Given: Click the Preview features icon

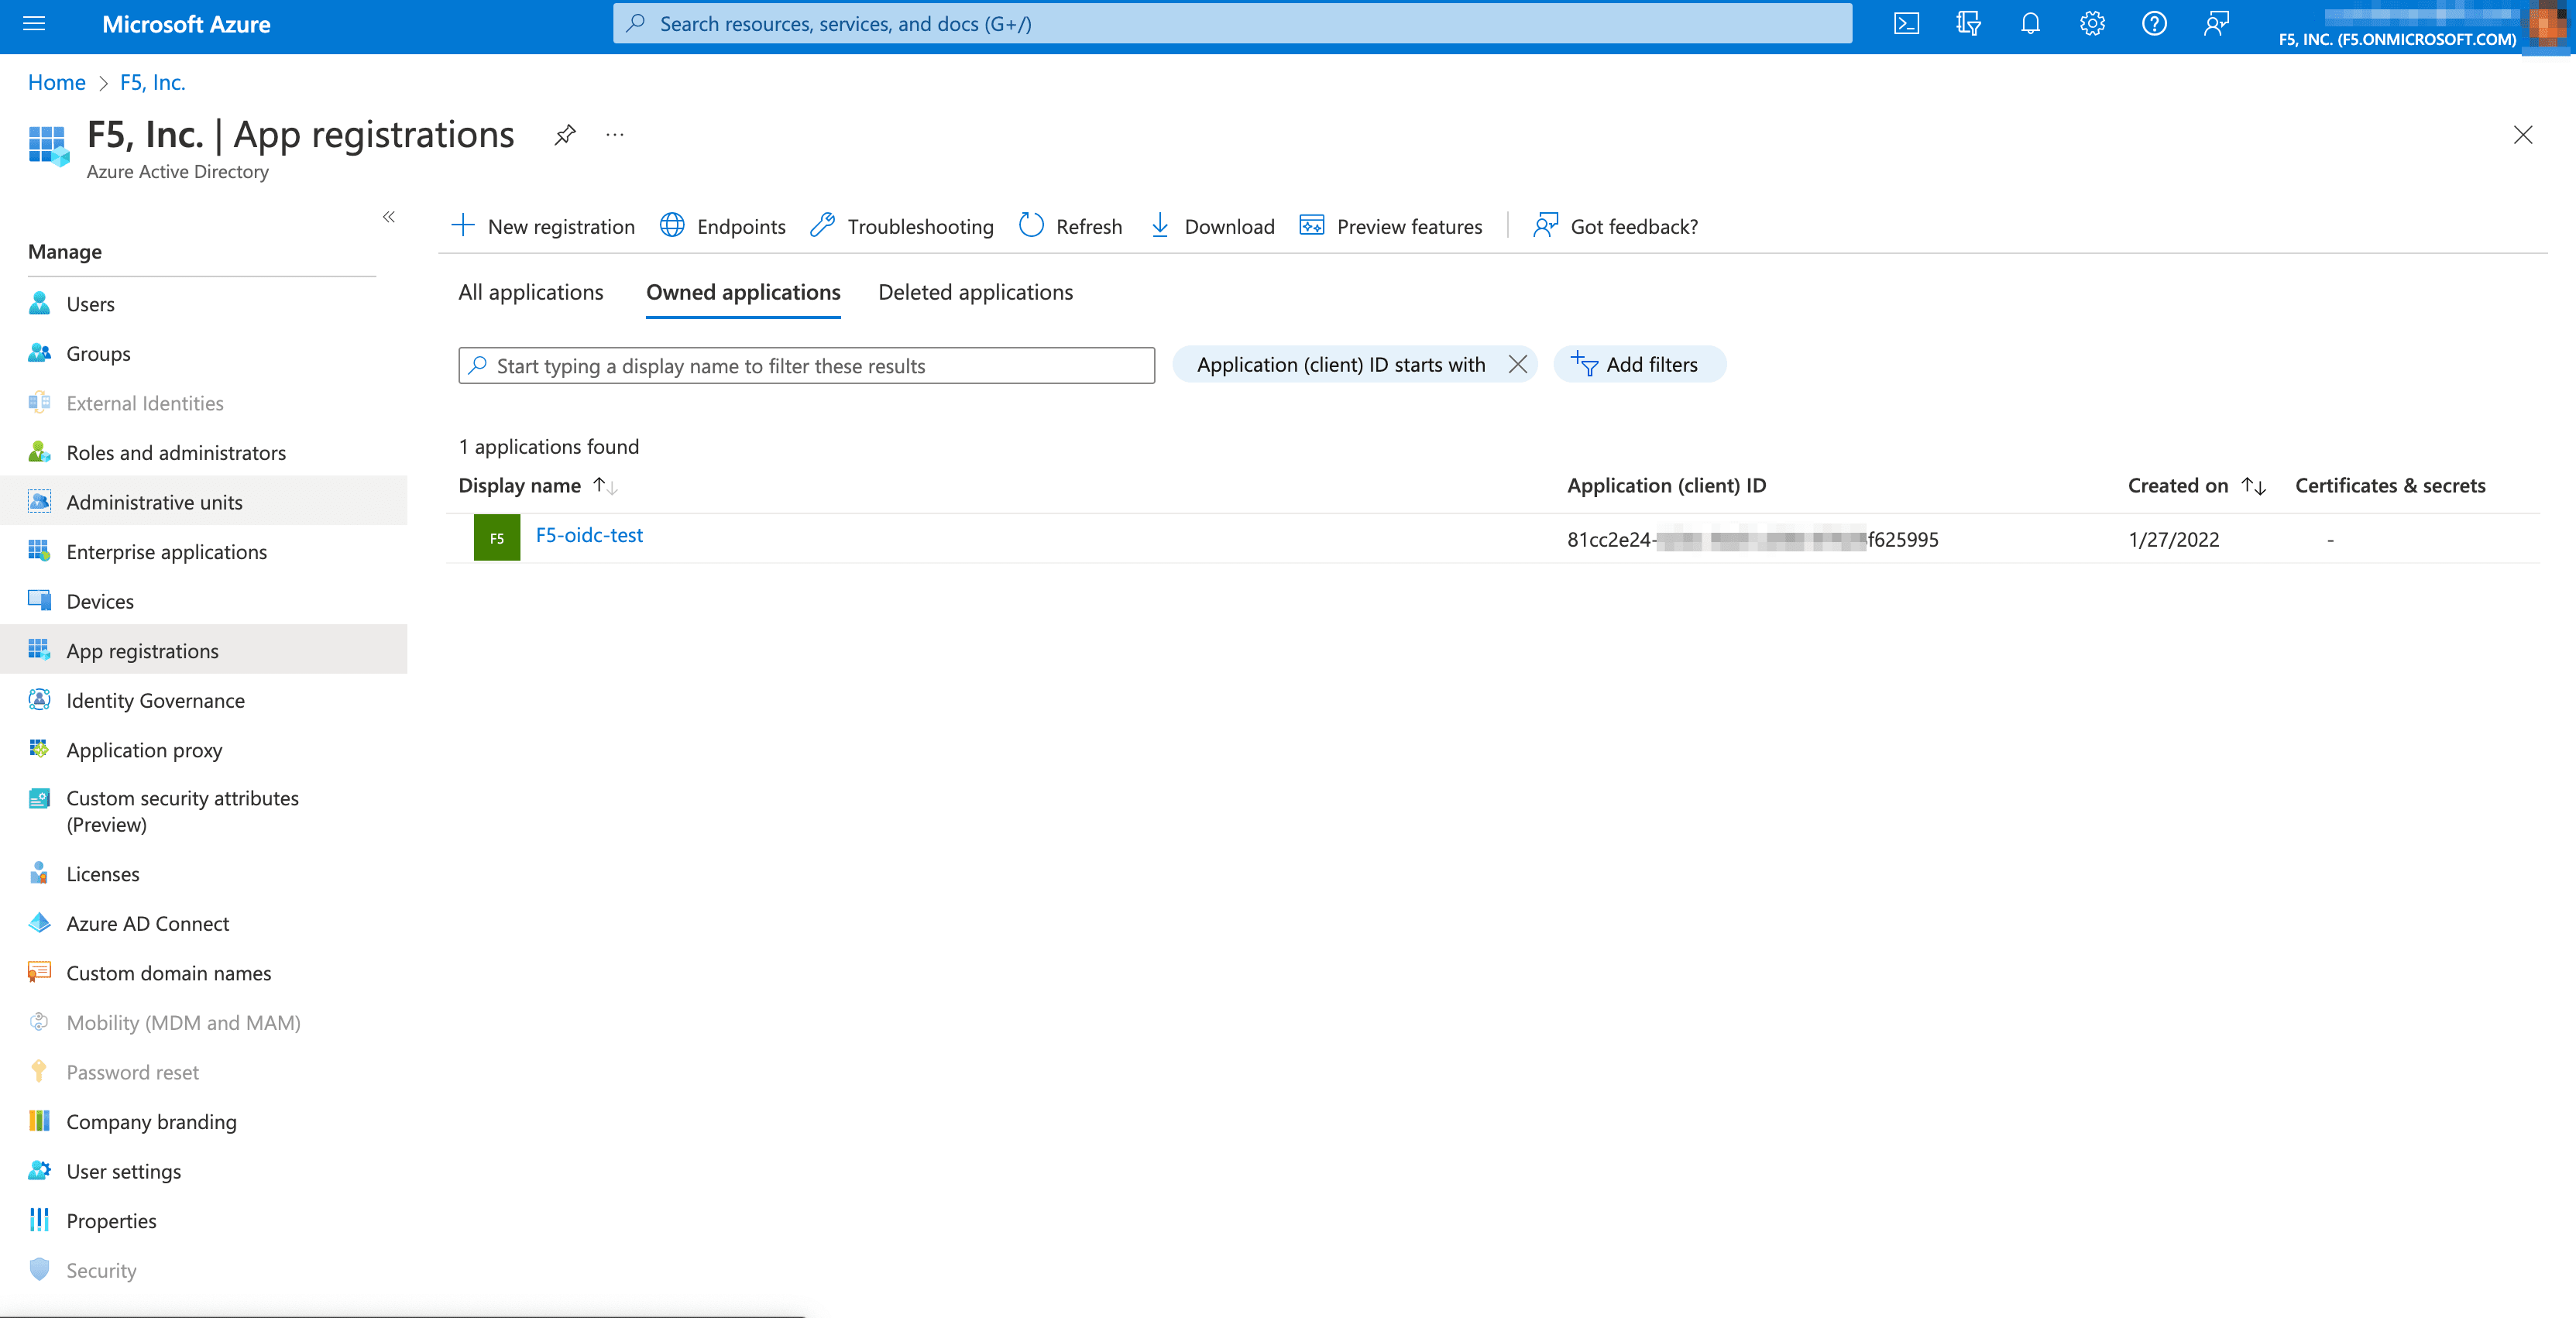Looking at the screenshot, I should 1310,224.
